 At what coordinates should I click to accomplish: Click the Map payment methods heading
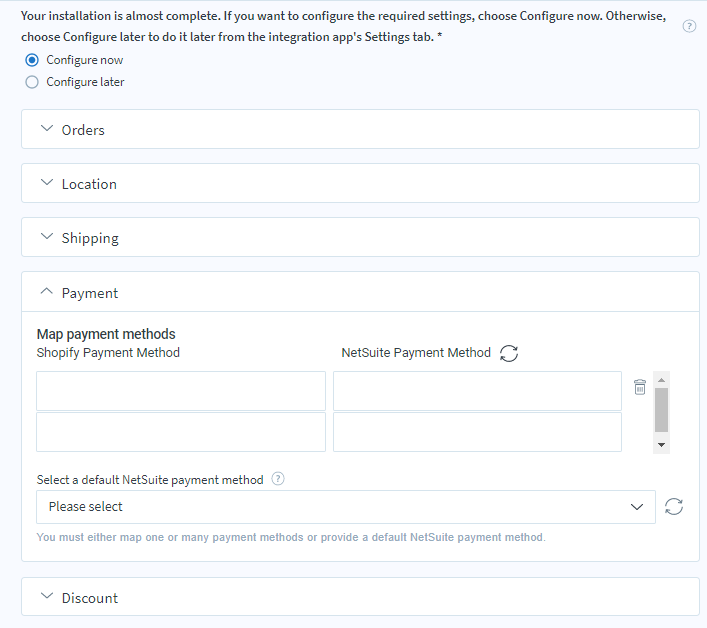[106, 334]
